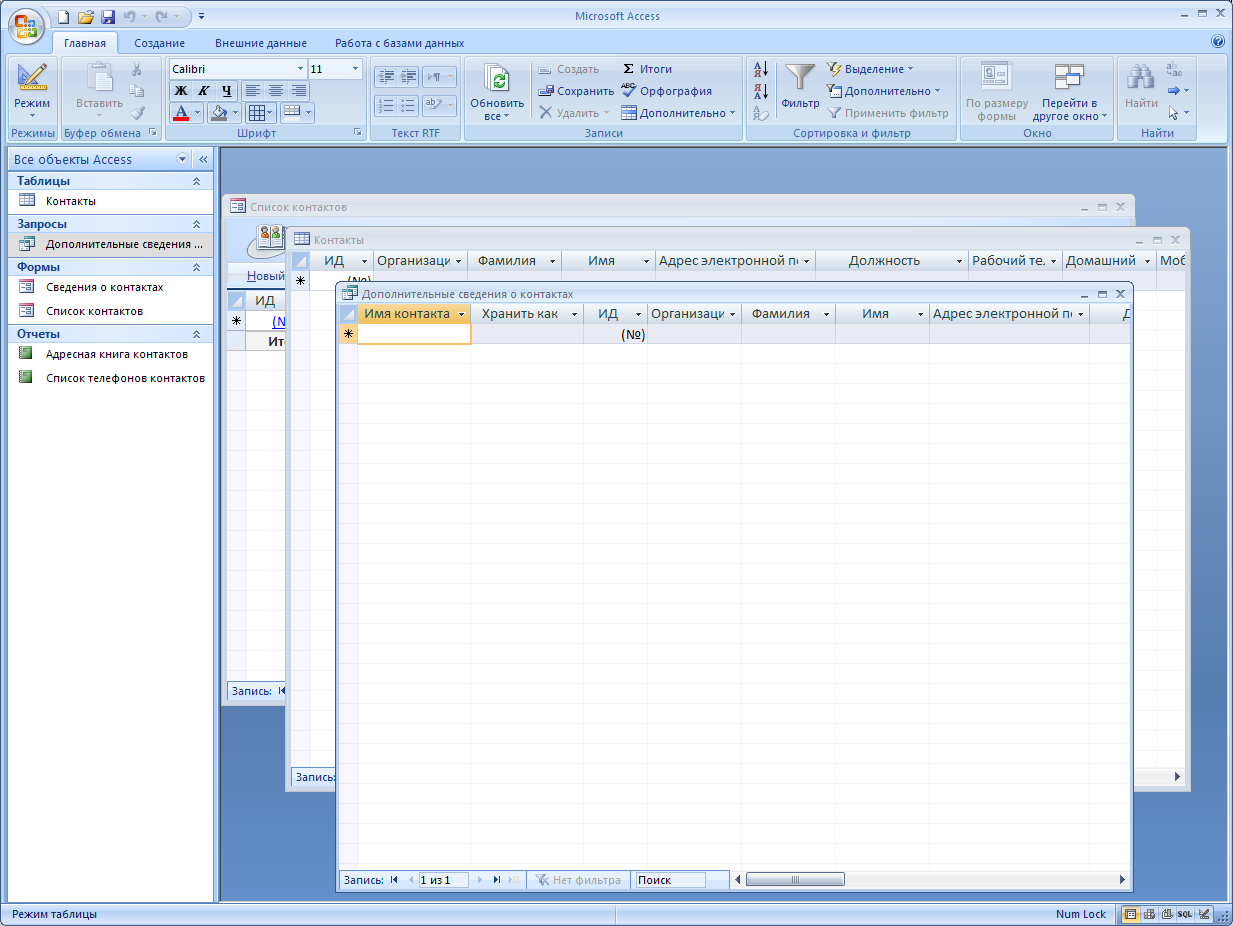Open Дополнительно dropdown in Записи group
1233x926 pixels.
[679, 113]
